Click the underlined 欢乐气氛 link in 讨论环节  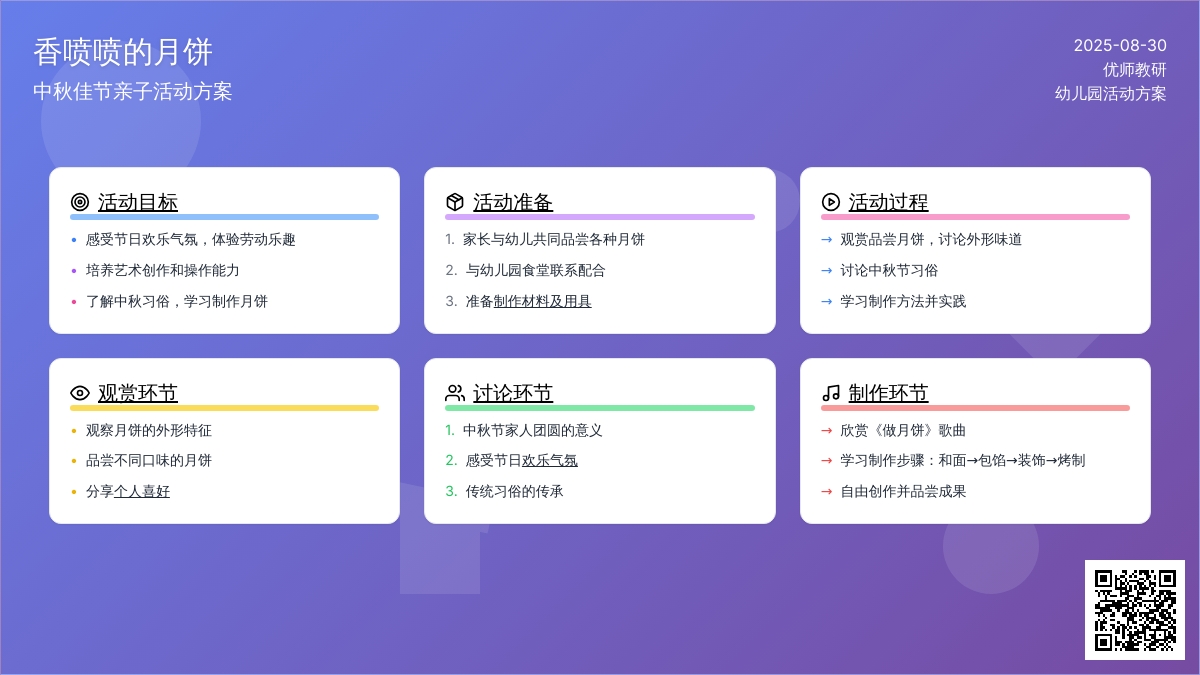(550, 461)
